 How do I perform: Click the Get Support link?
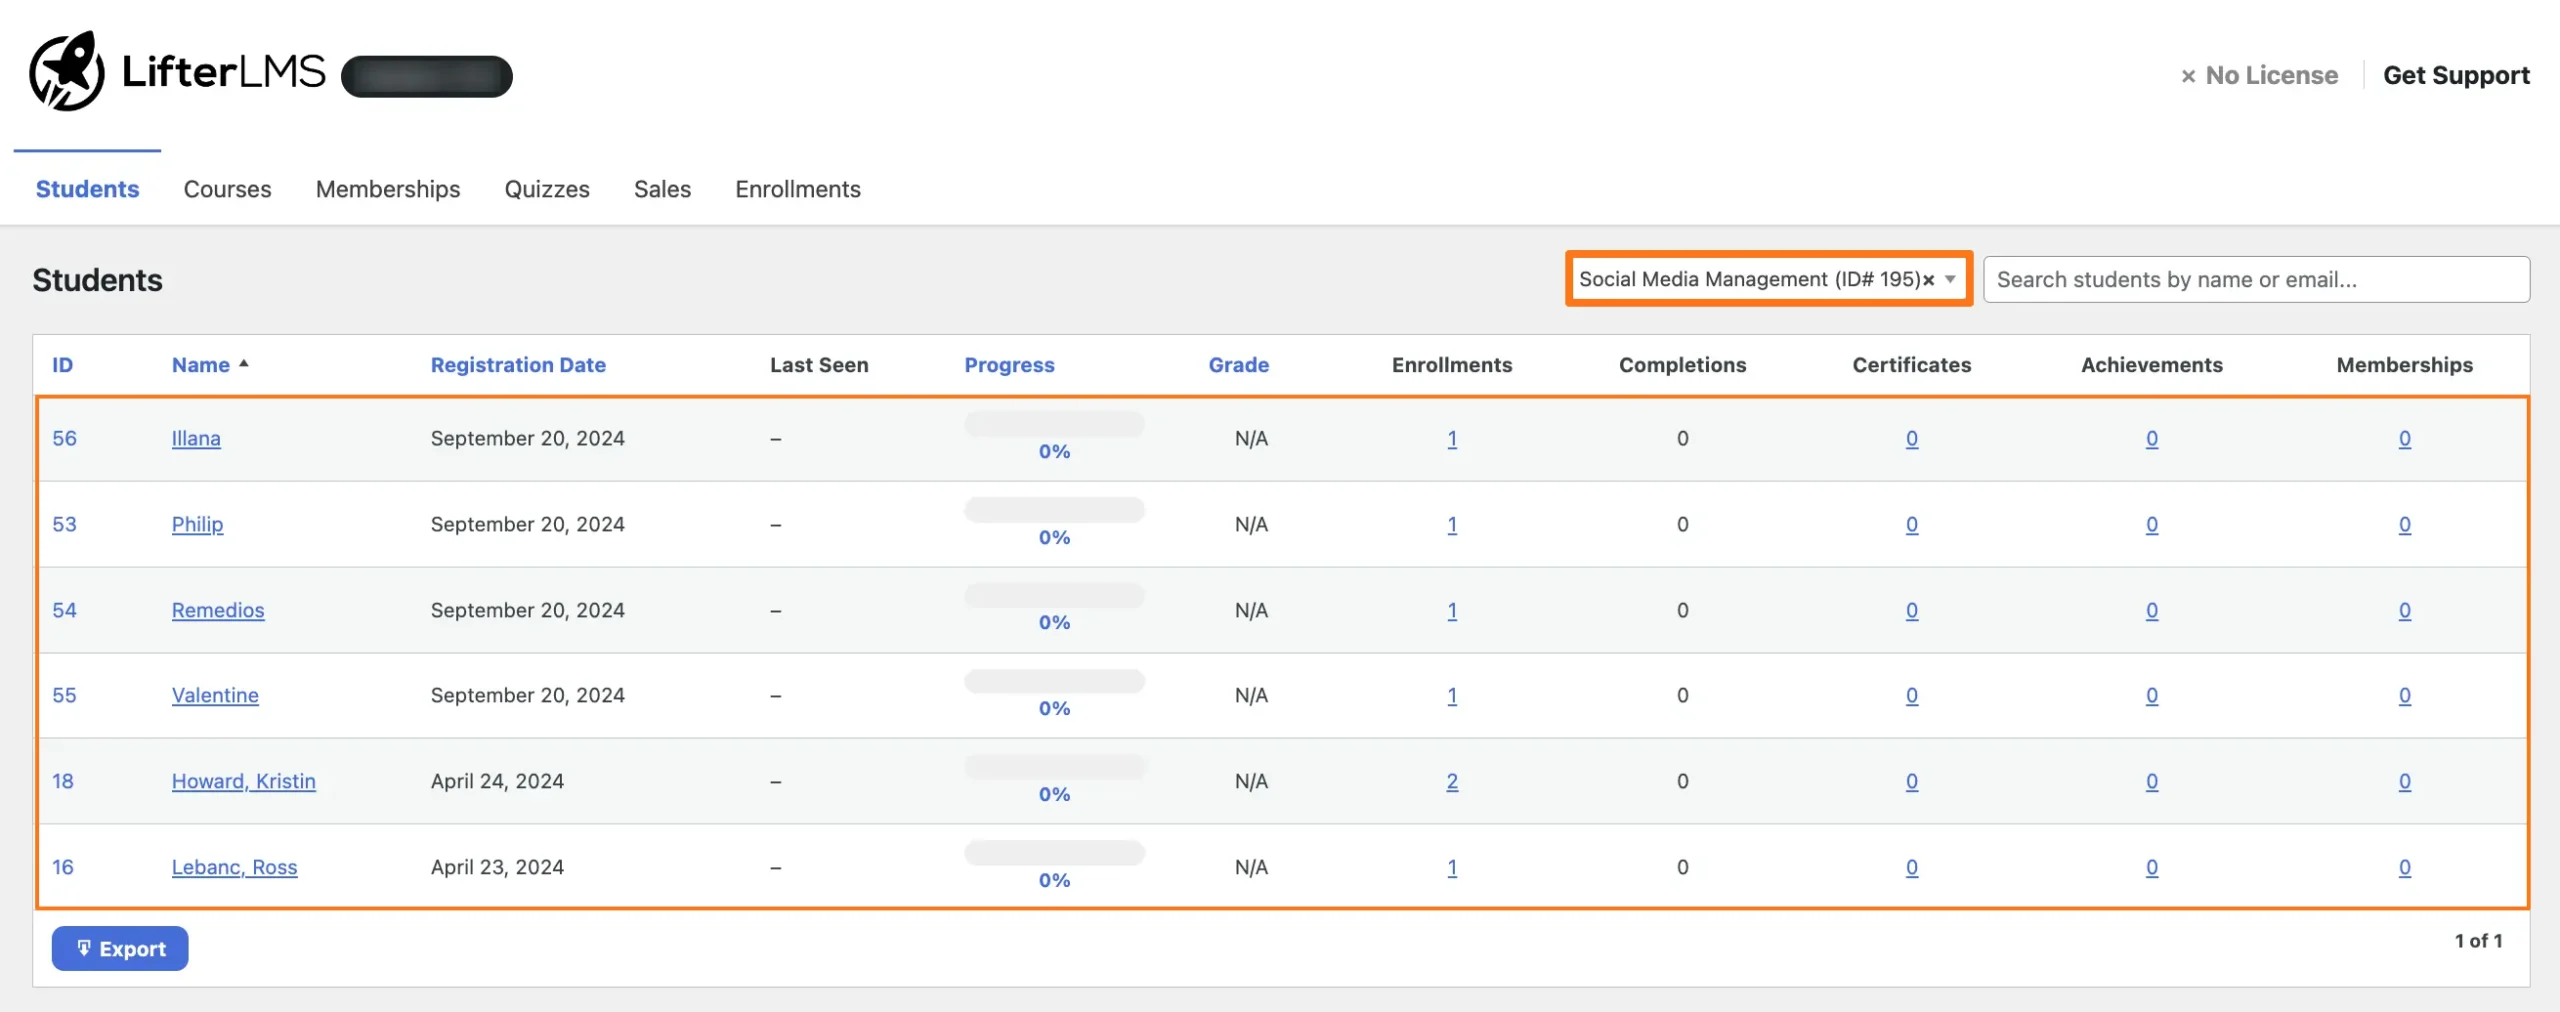point(2457,75)
